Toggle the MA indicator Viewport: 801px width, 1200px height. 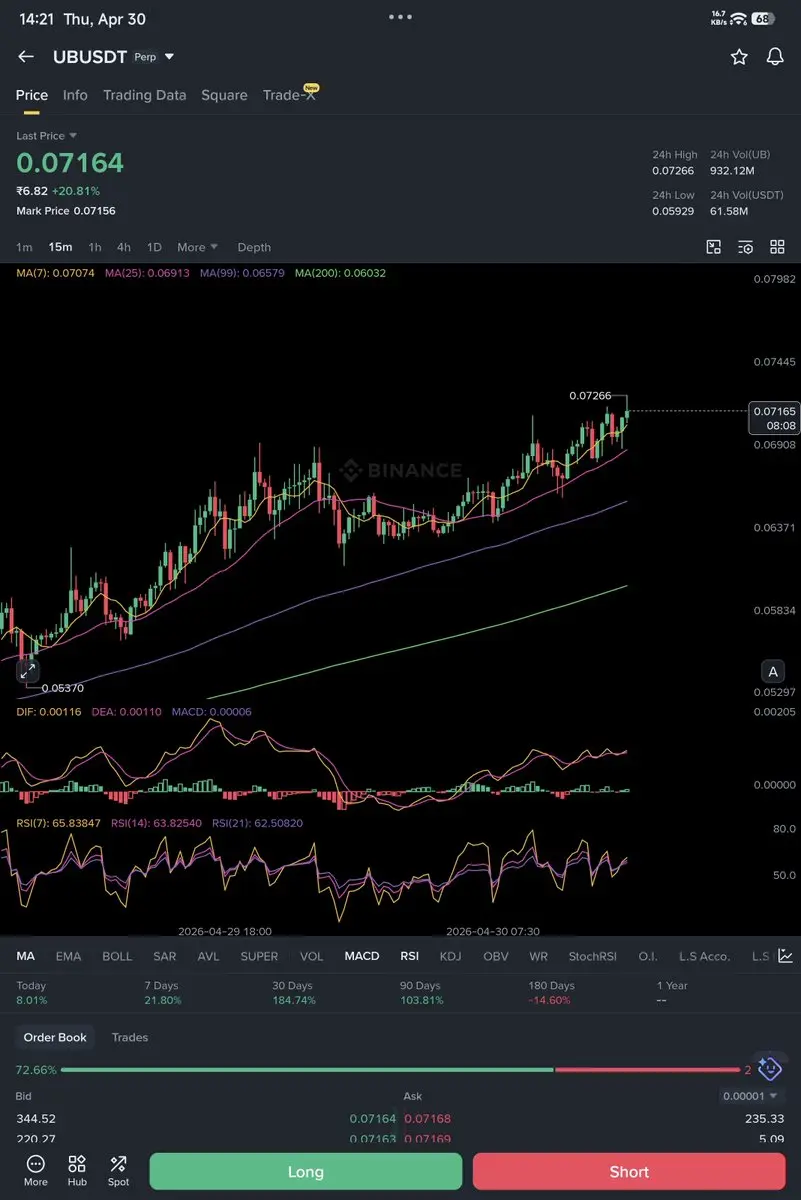[x=25, y=956]
